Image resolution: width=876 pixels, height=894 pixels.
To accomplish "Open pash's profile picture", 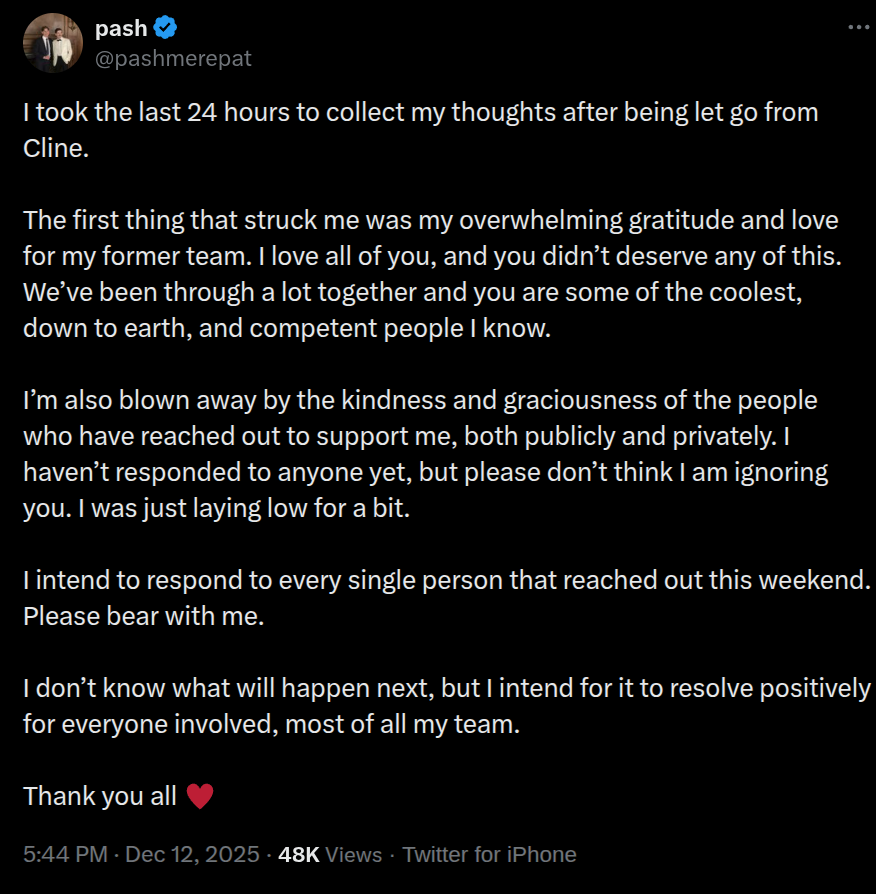I will [53, 43].
